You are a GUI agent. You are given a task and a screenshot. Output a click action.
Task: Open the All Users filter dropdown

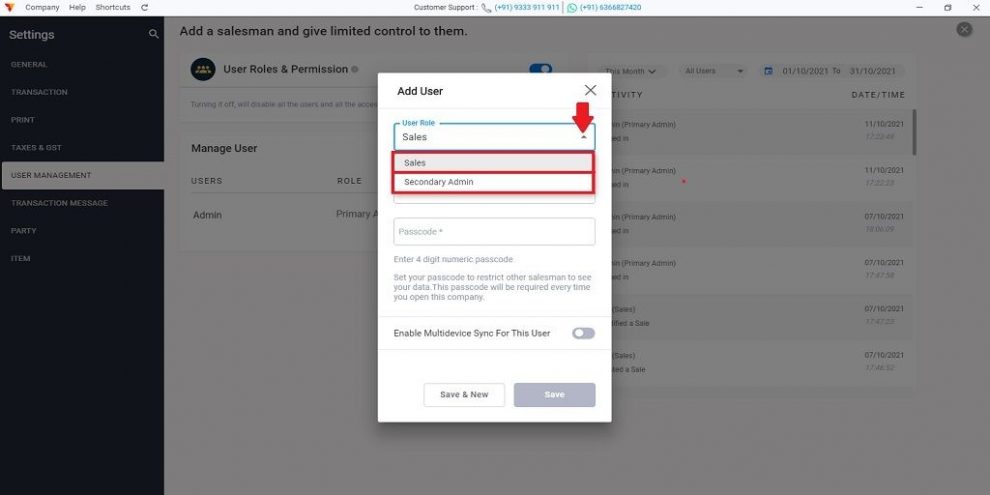[714, 71]
